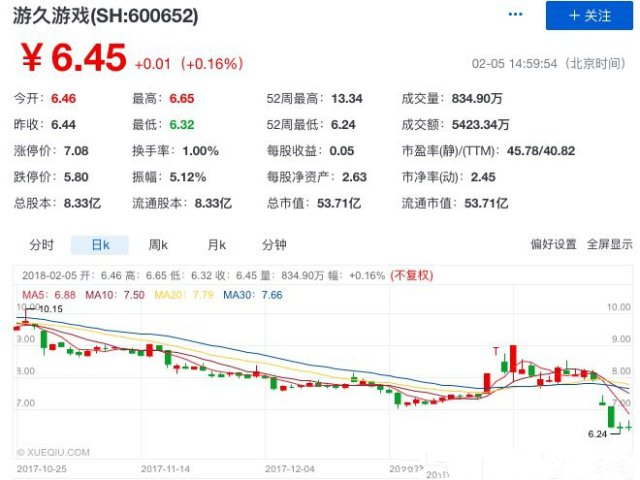This screenshot has height=480, width=640.
Task: Click the timestamp 02-05 14:59:54
Action: 514,64
